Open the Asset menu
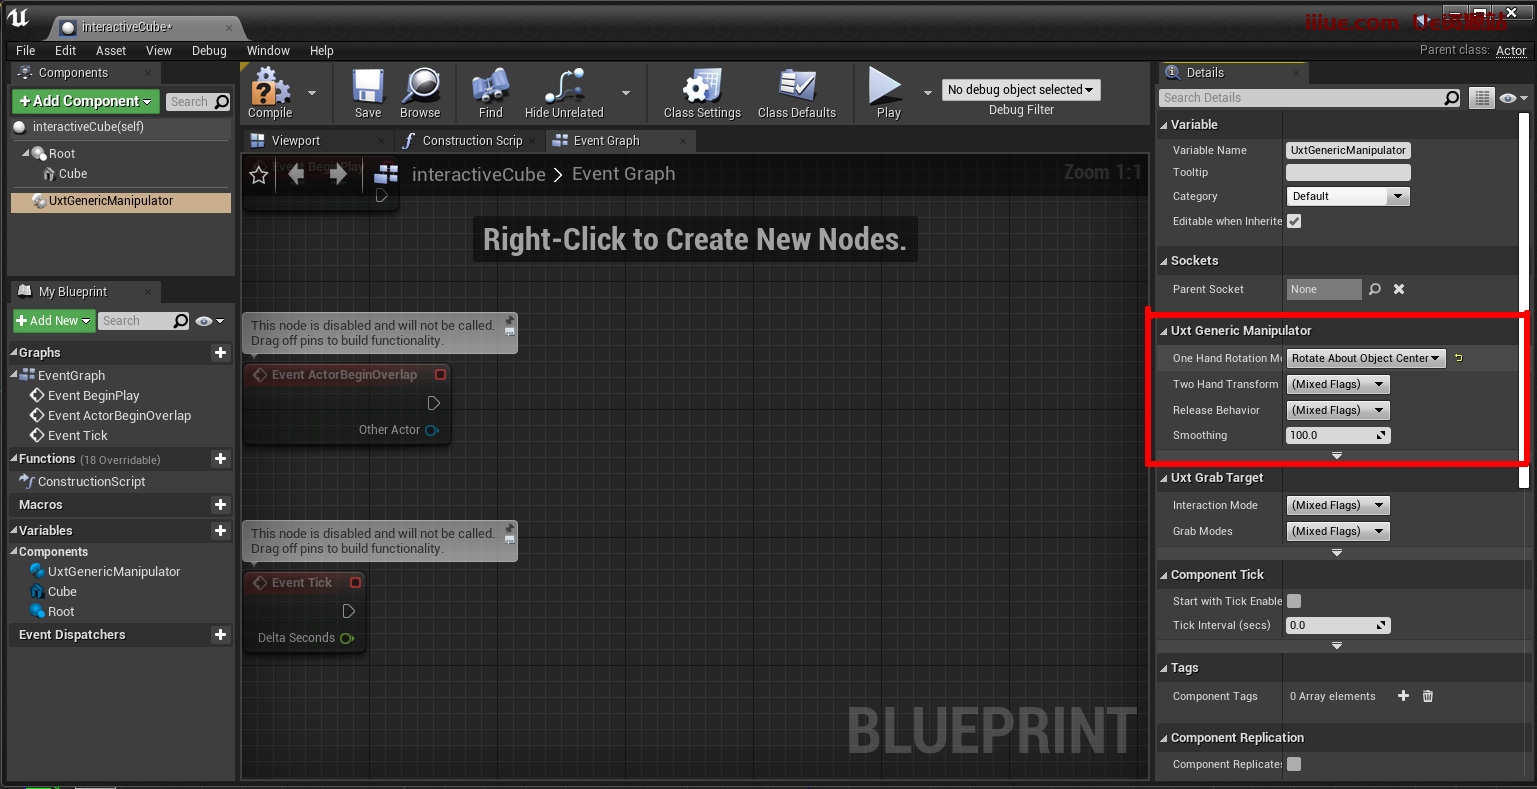This screenshot has height=789, width=1537. coord(111,50)
